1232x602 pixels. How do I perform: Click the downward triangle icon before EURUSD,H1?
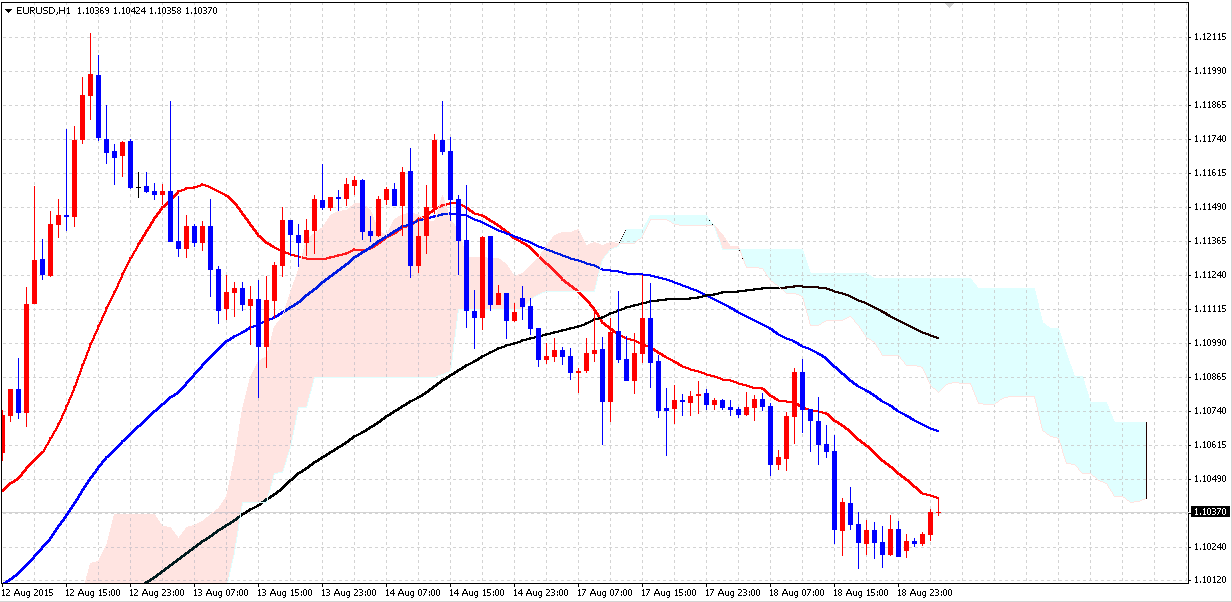[8, 11]
